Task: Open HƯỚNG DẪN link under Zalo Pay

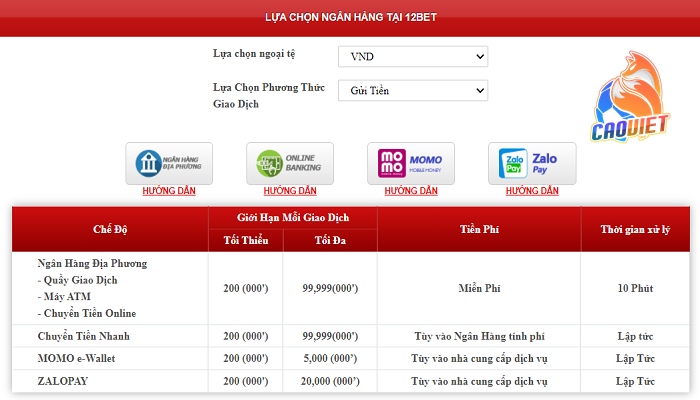Action: 532,191
